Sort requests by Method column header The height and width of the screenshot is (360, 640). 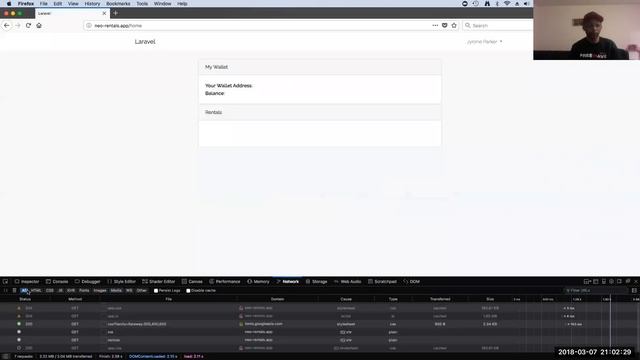coord(75,299)
